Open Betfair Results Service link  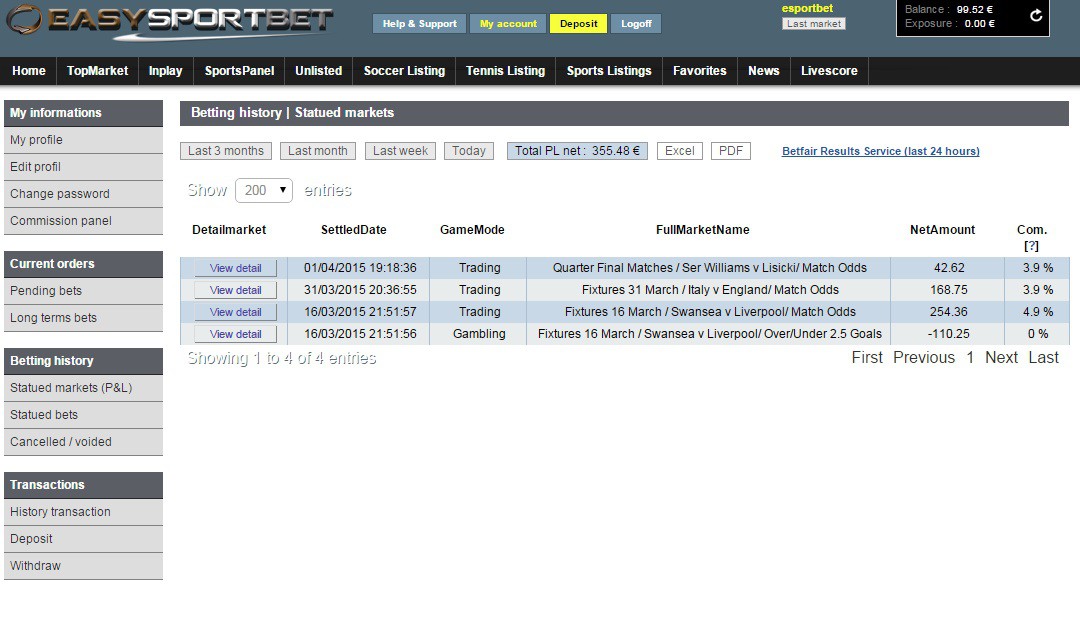point(880,151)
